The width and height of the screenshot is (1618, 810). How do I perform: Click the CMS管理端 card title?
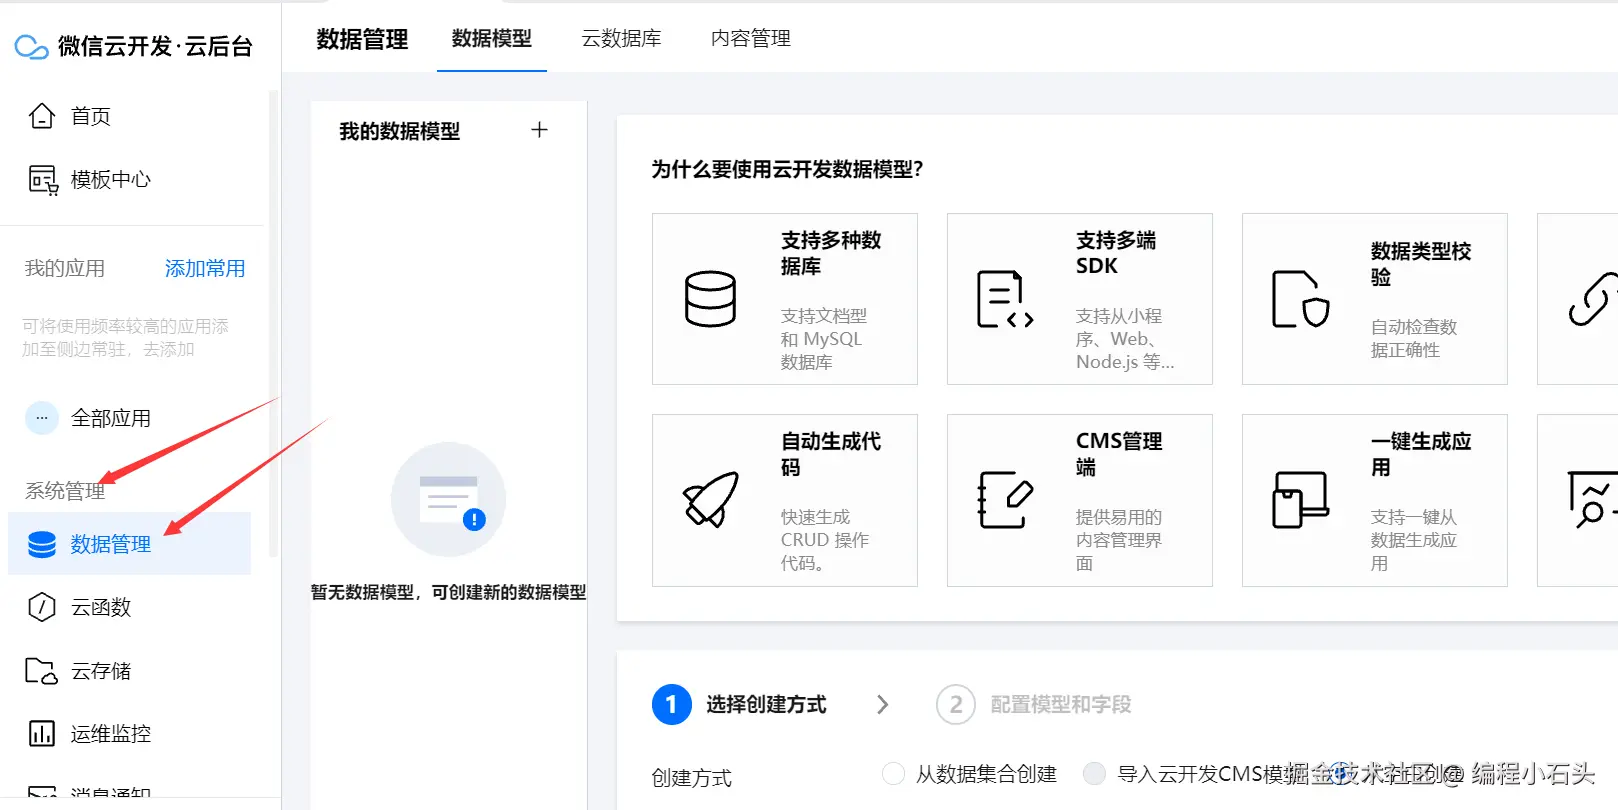click(x=1119, y=454)
